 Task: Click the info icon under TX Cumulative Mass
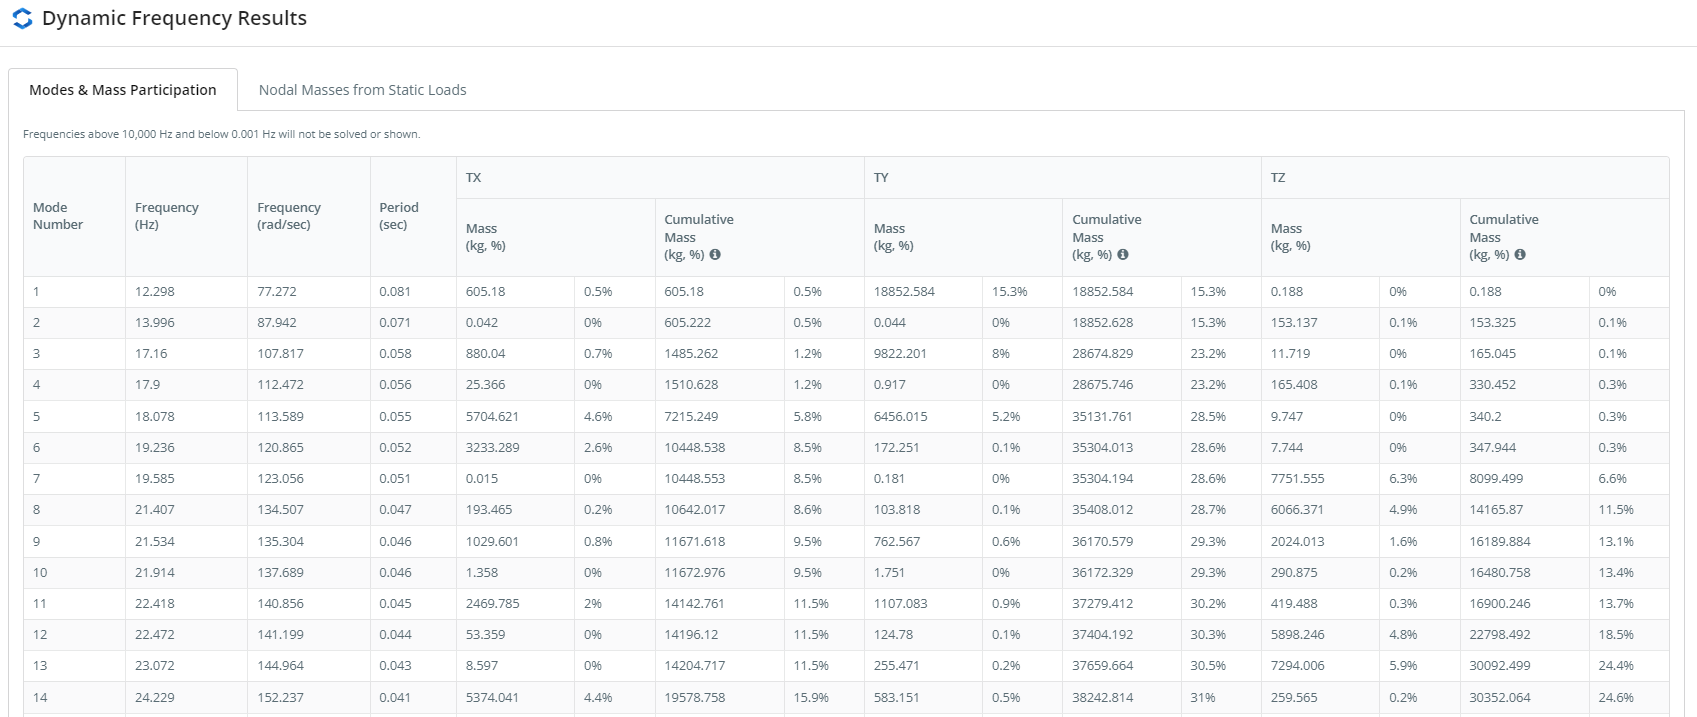[715, 255]
